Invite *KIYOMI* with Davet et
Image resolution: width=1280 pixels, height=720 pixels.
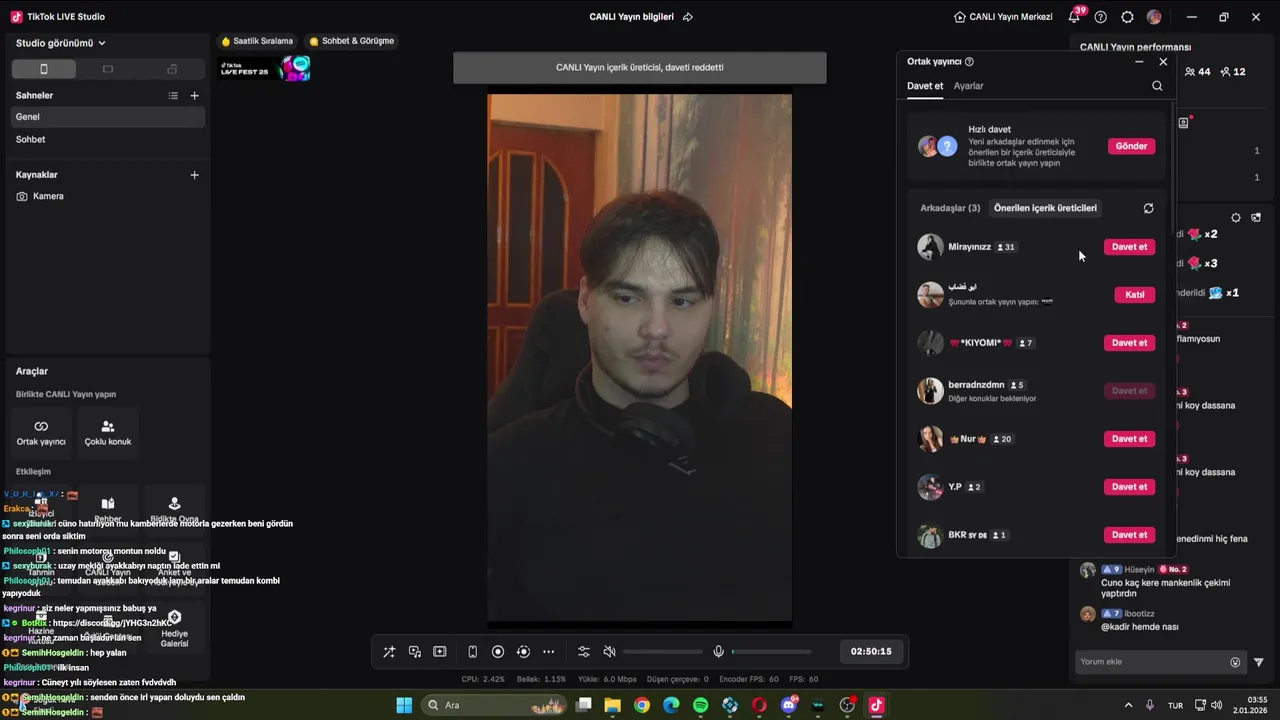[1130, 343]
